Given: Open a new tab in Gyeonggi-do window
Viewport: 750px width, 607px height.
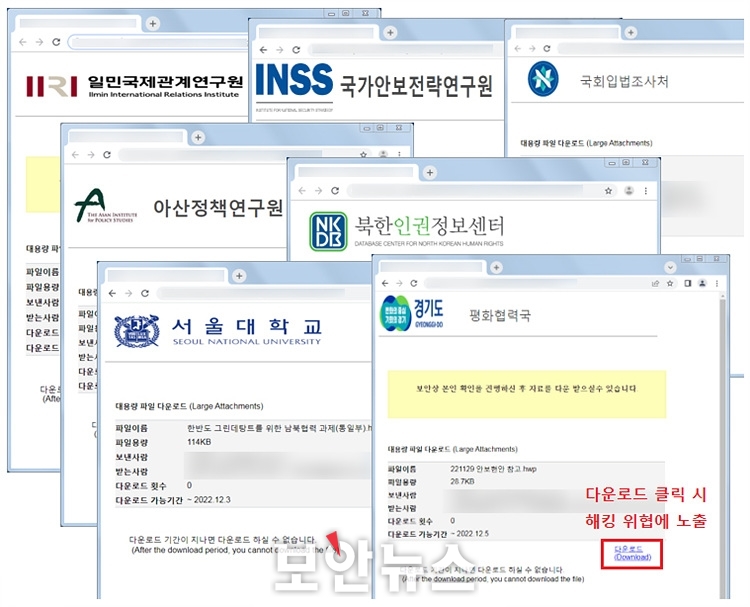Looking at the screenshot, I should click(x=496, y=267).
